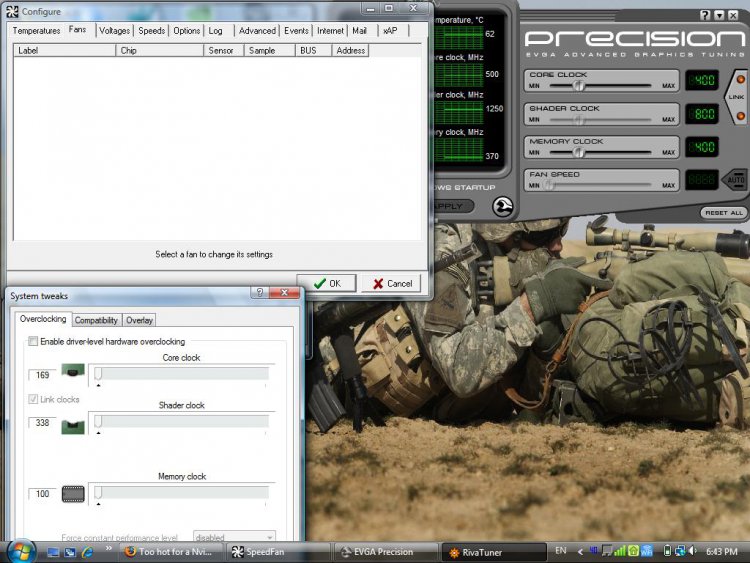Image resolution: width=750 pixels, height=563 pixels.
Task: Open the Voltages tab
Action: click(x=114, y=31)
